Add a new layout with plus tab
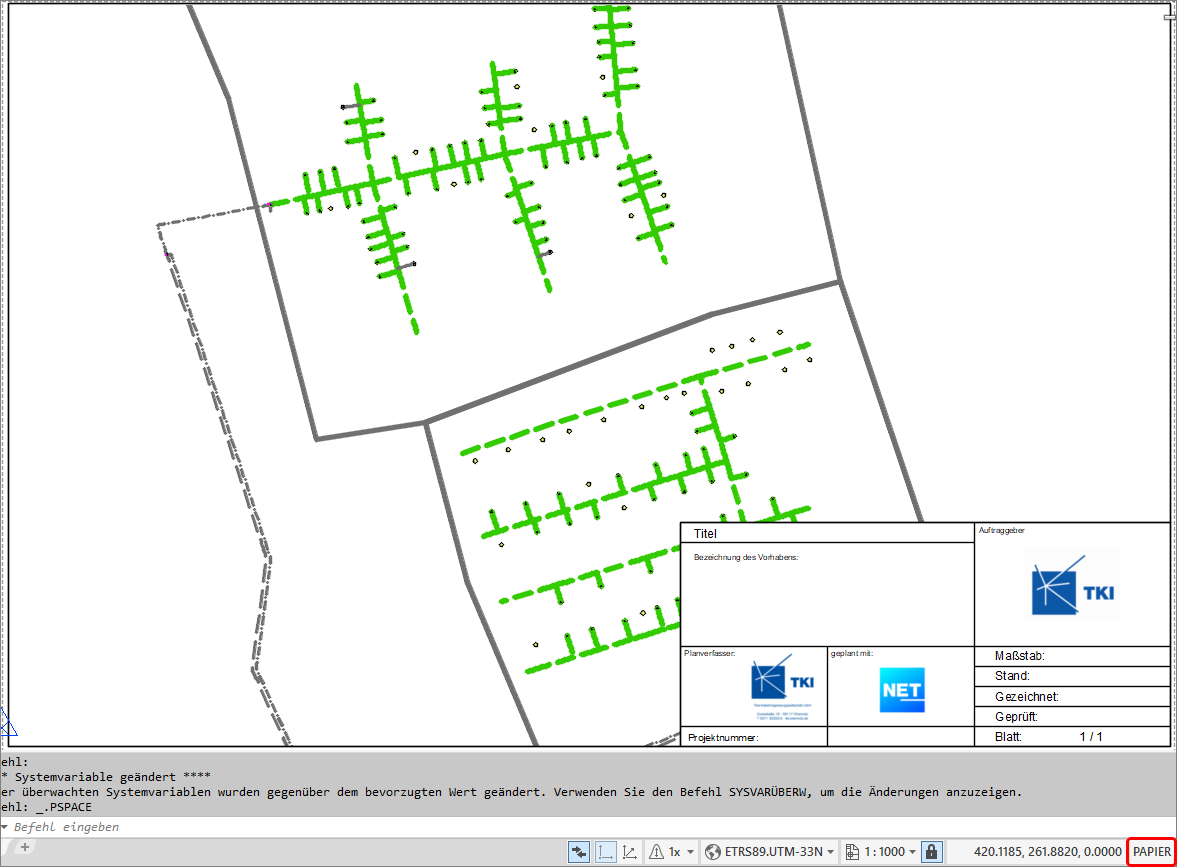 25,847
